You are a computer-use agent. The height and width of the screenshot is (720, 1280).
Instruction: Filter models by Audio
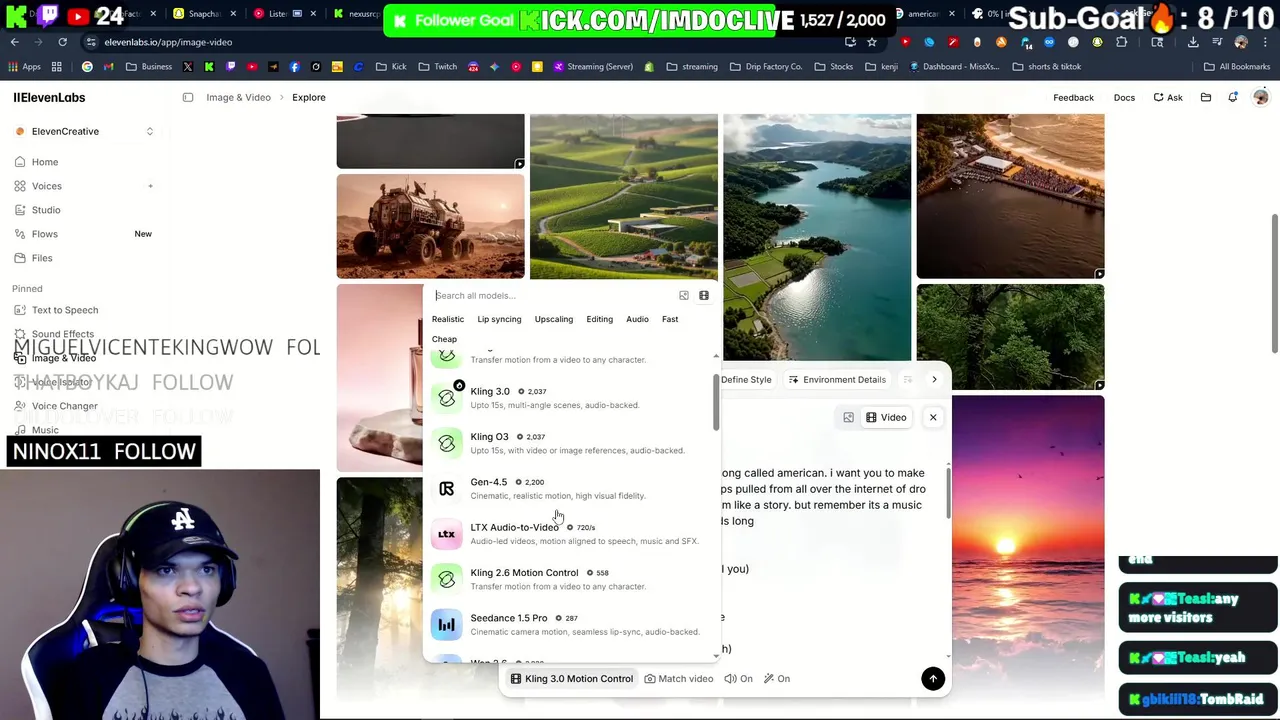coord(637,319)
